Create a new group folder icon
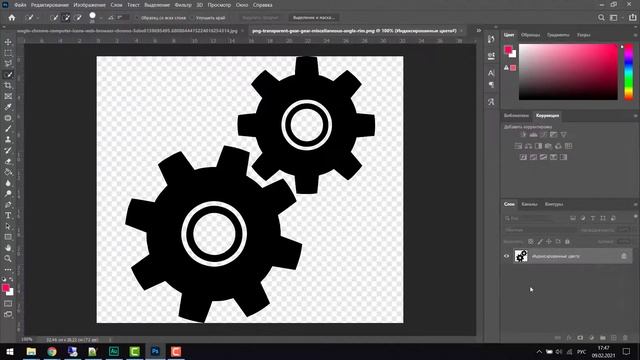 pyautogui.click(x=603, y=338)
